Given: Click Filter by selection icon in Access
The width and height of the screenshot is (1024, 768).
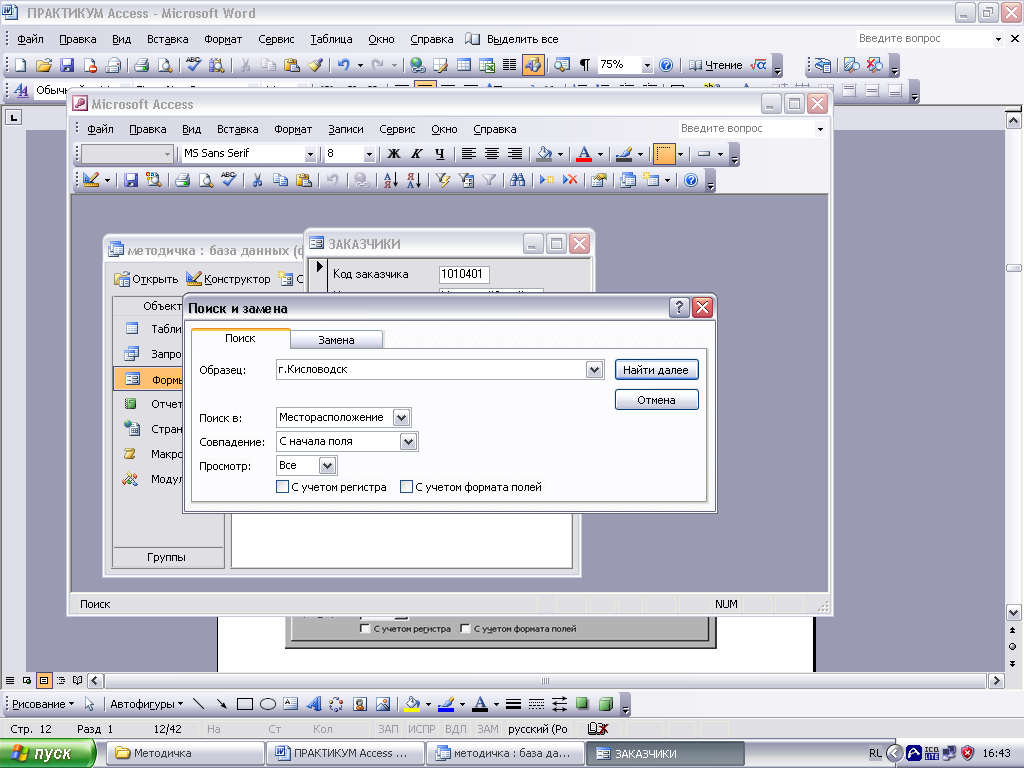Looking at the screenshot, I should (x=443, y=180).
